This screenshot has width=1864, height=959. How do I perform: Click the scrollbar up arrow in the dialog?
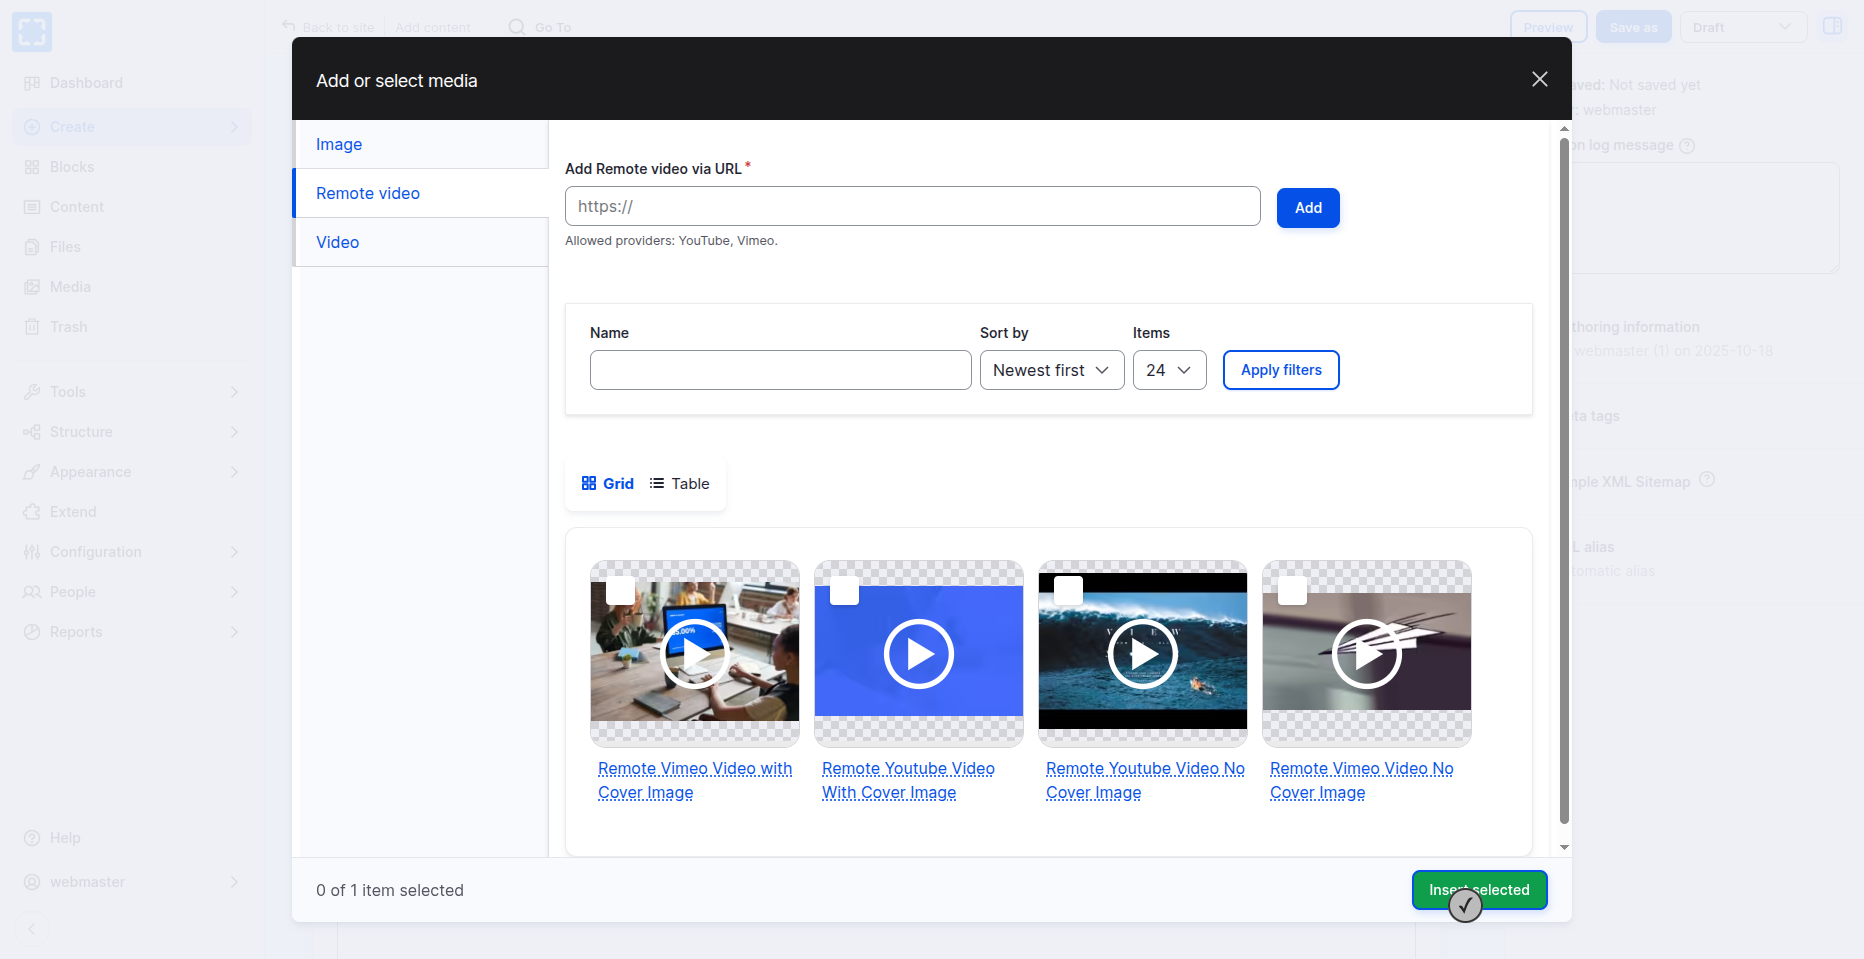tap(1564, 129)
